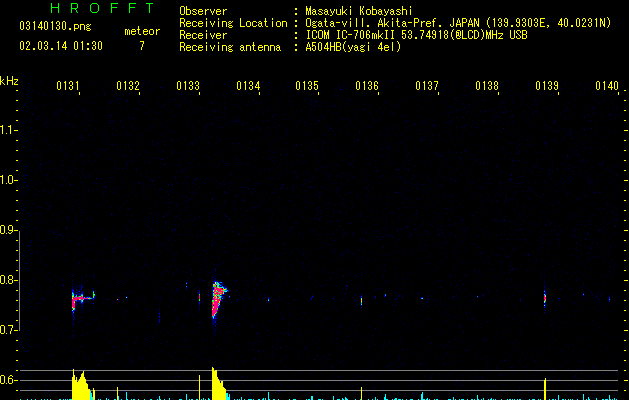Click the yellow power peak below 0131
629x400 pixels.
(x=81, y=385)
